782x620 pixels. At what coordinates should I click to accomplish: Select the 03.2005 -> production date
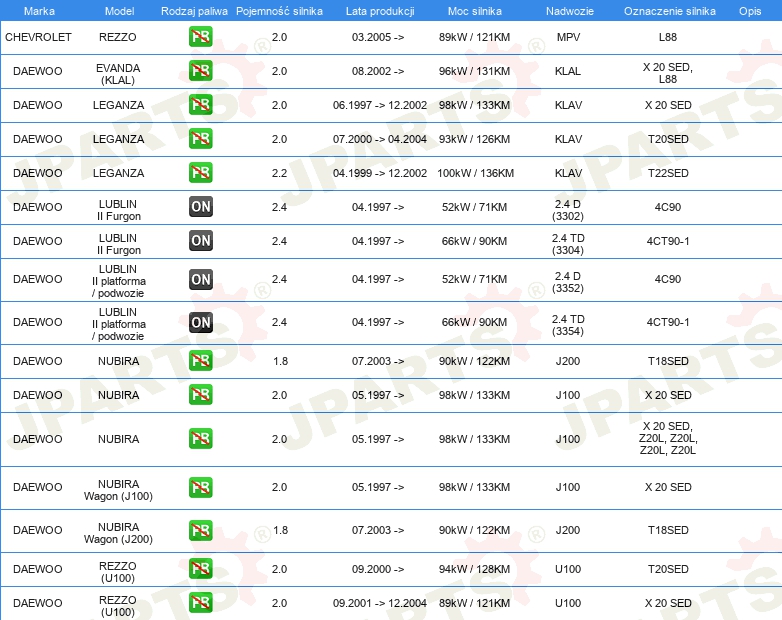click(378, 37)
